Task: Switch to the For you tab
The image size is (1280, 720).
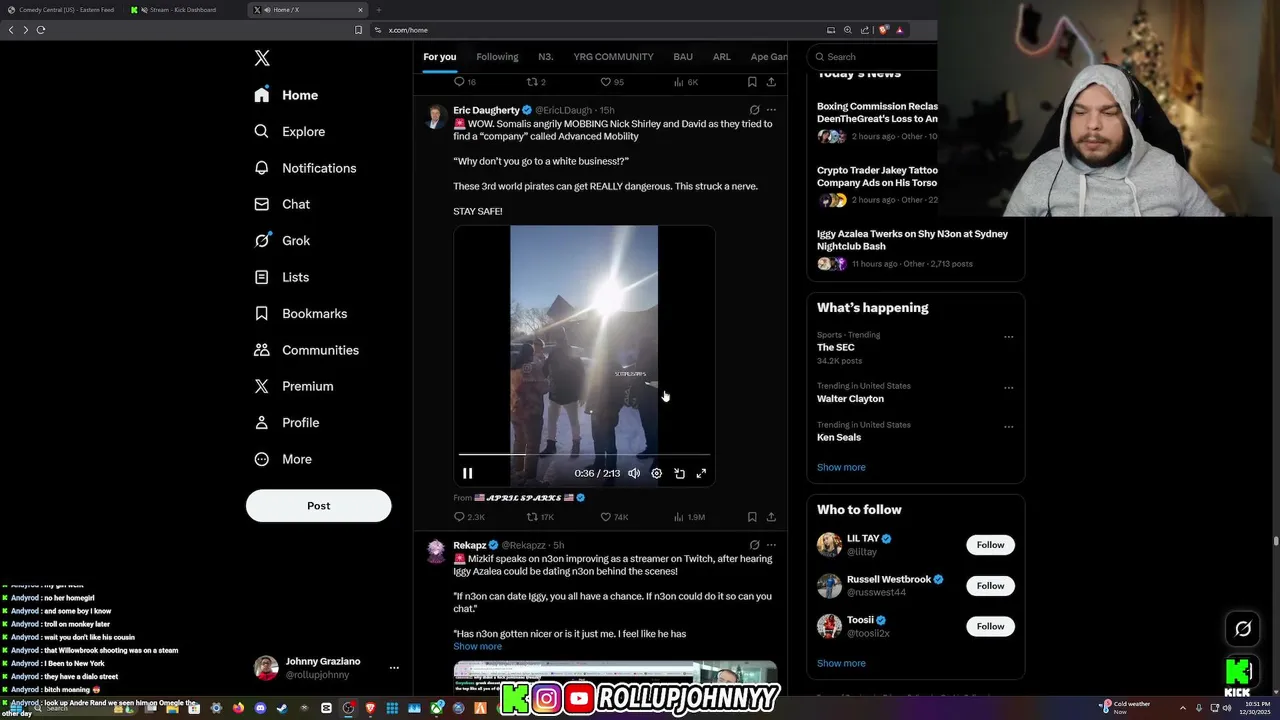Action: (x=439, y=57)
